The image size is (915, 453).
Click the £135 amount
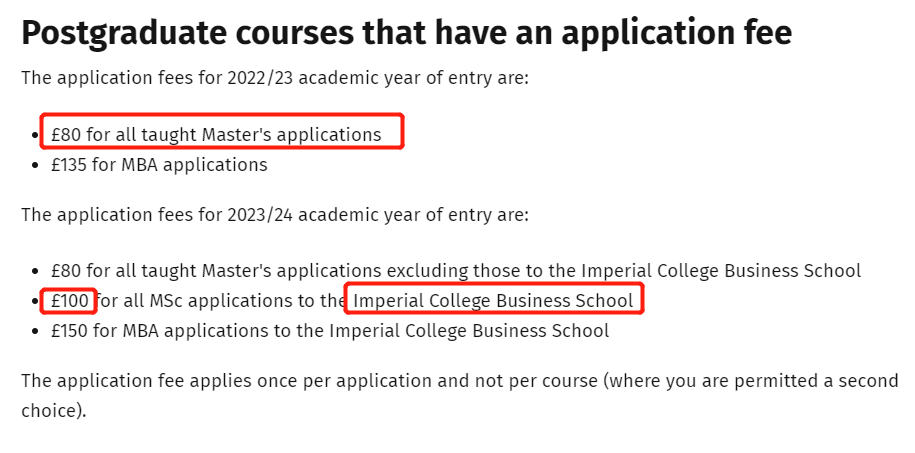click(x=70, y=164)
